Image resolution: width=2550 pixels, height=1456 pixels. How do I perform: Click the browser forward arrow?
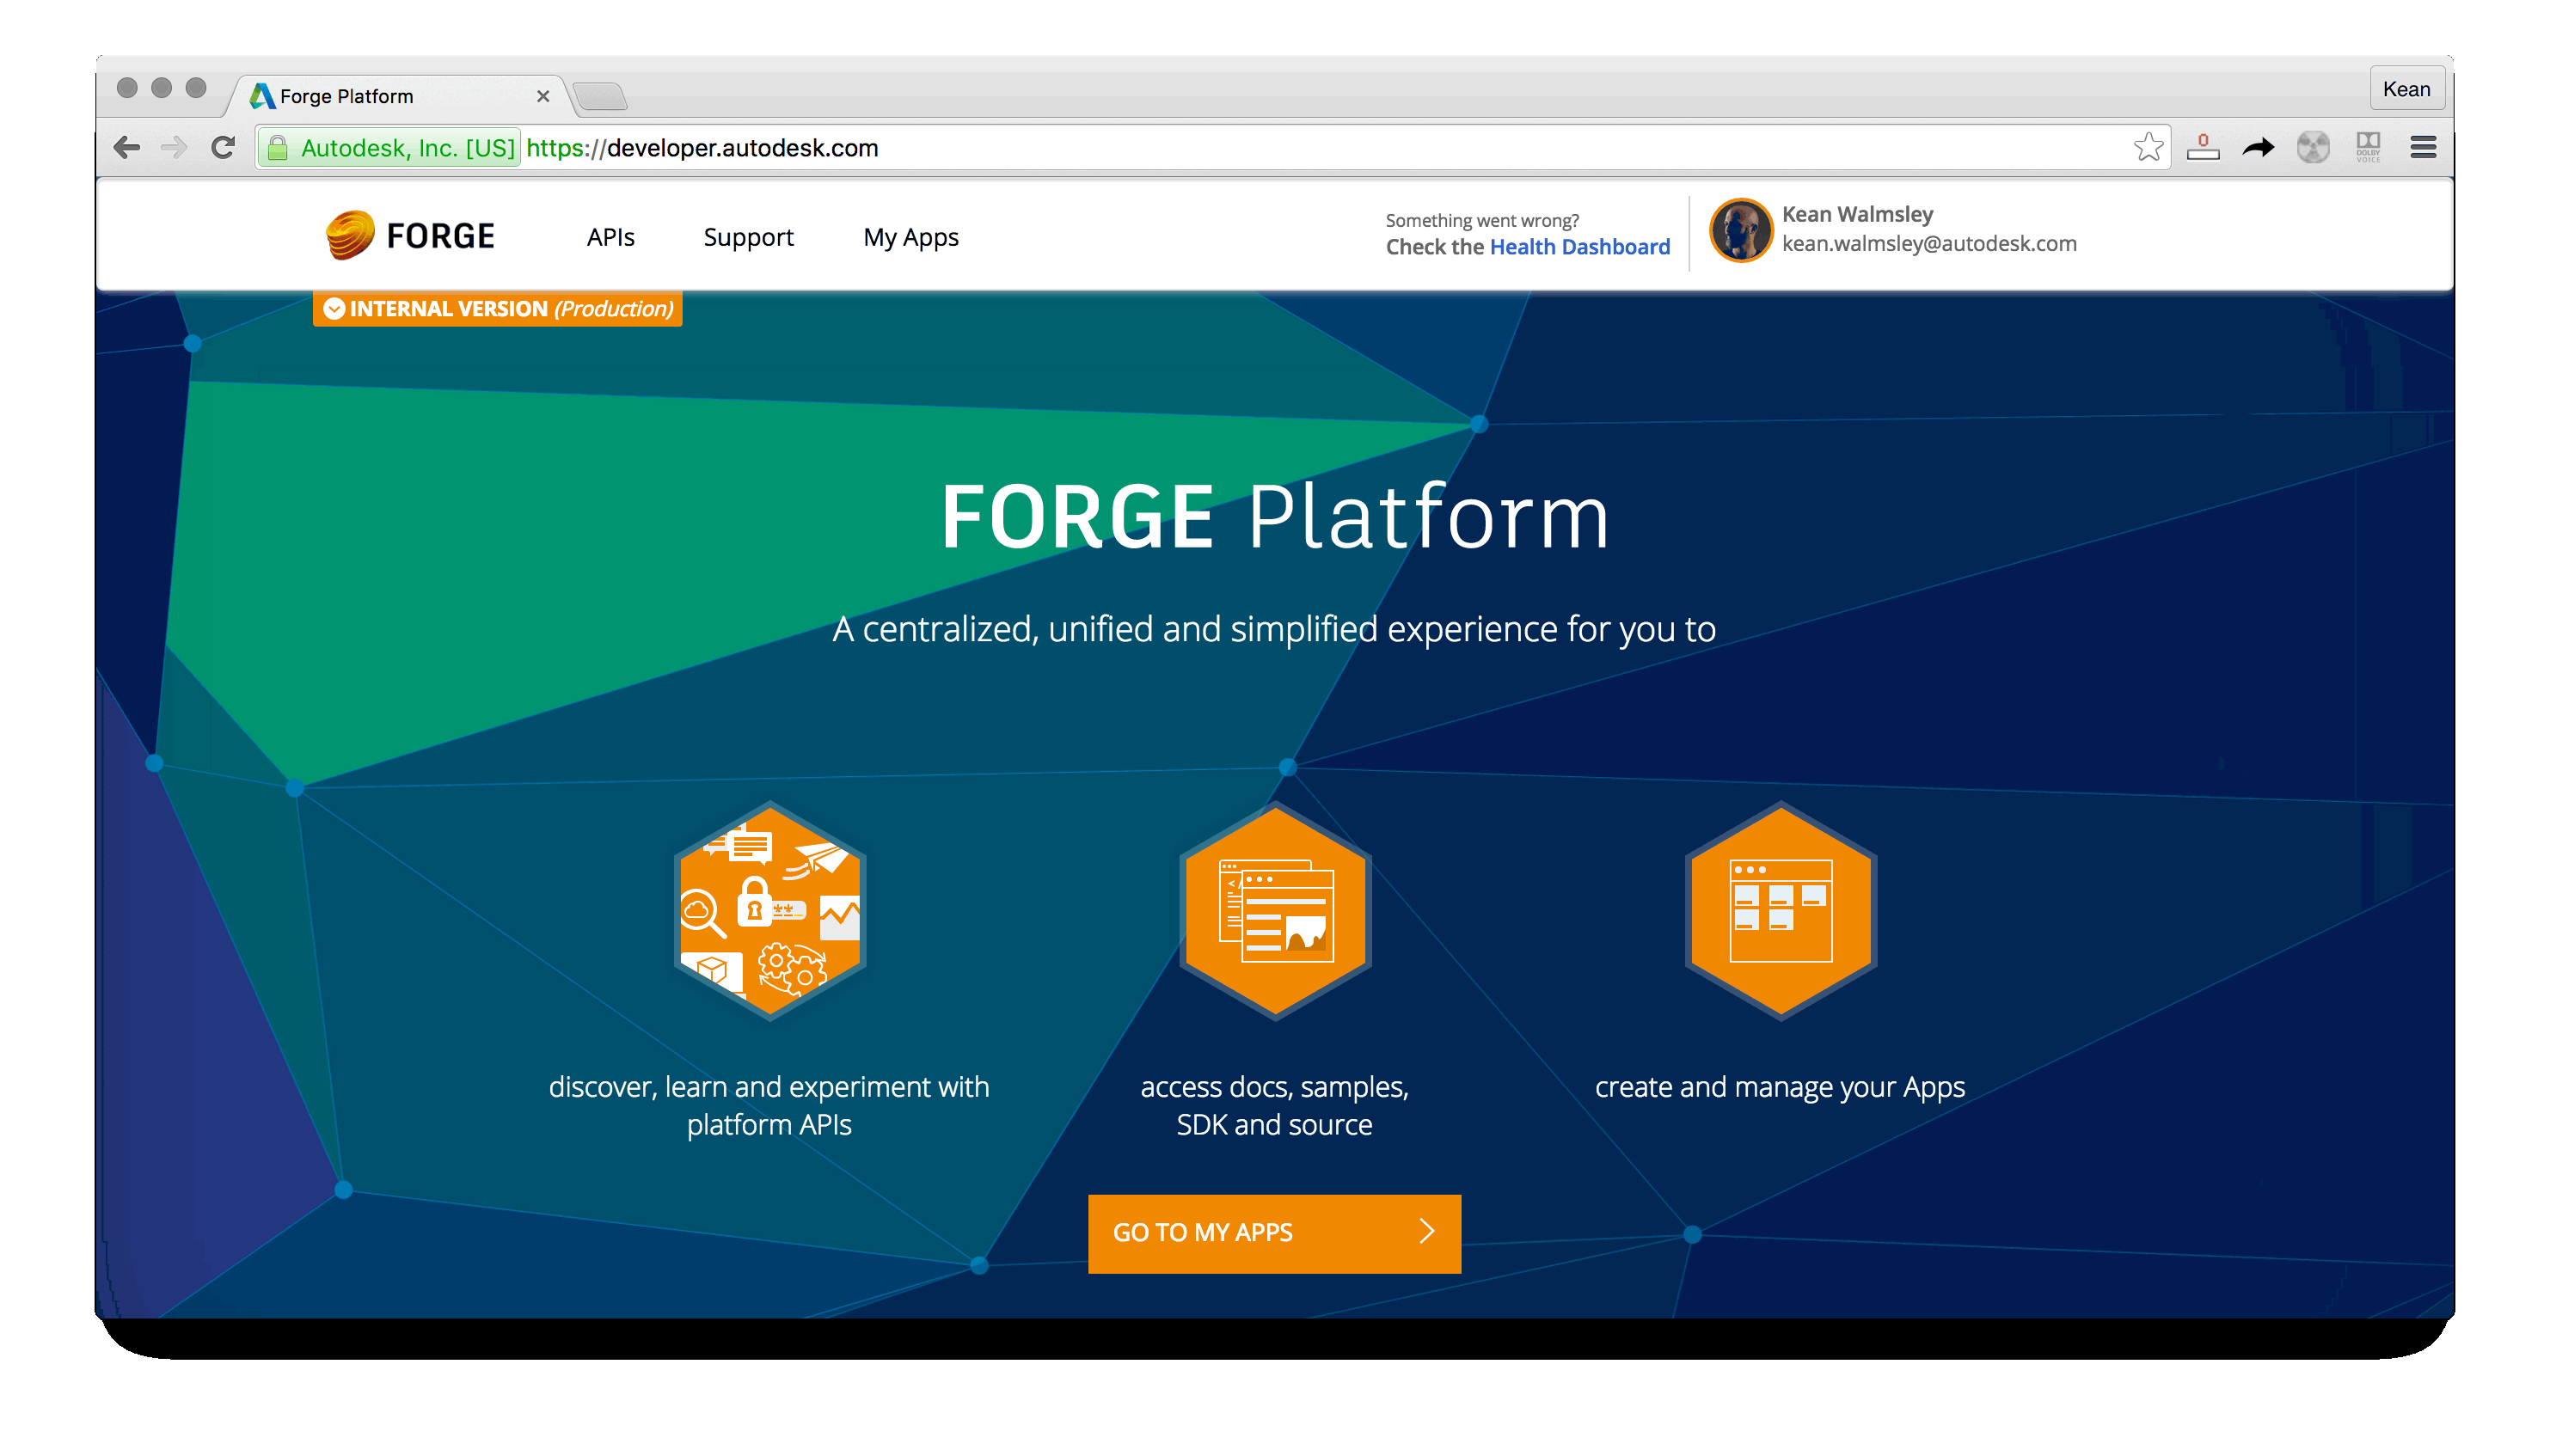tap(174, 148)
